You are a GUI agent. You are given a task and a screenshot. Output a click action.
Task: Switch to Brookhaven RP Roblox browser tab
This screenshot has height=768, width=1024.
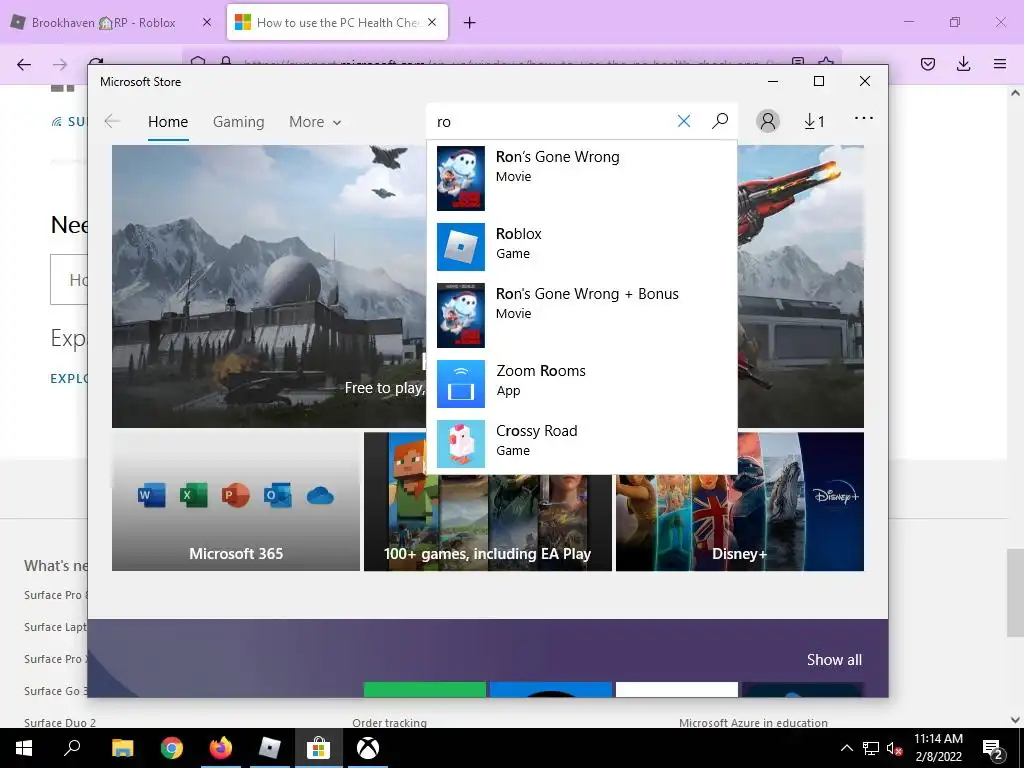(103, 22)
